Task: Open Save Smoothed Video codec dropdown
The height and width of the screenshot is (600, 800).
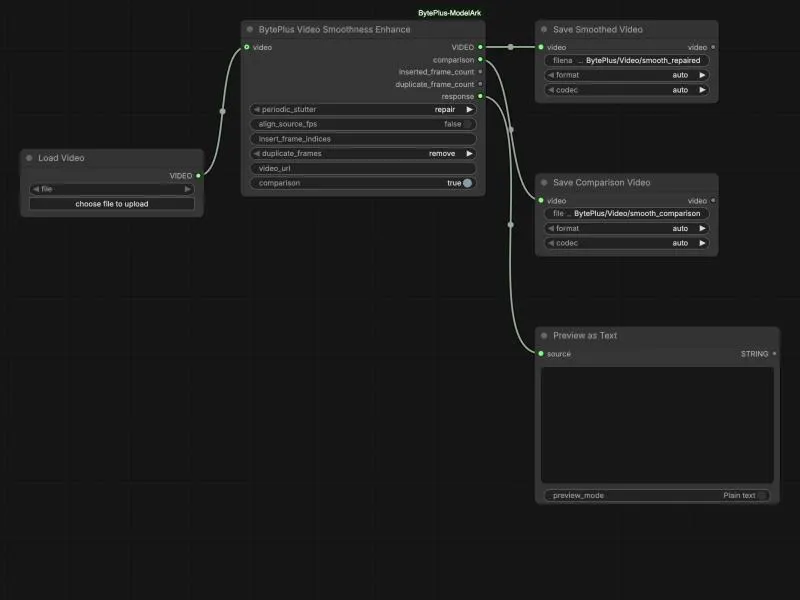Action: click(x=627, y=90)
